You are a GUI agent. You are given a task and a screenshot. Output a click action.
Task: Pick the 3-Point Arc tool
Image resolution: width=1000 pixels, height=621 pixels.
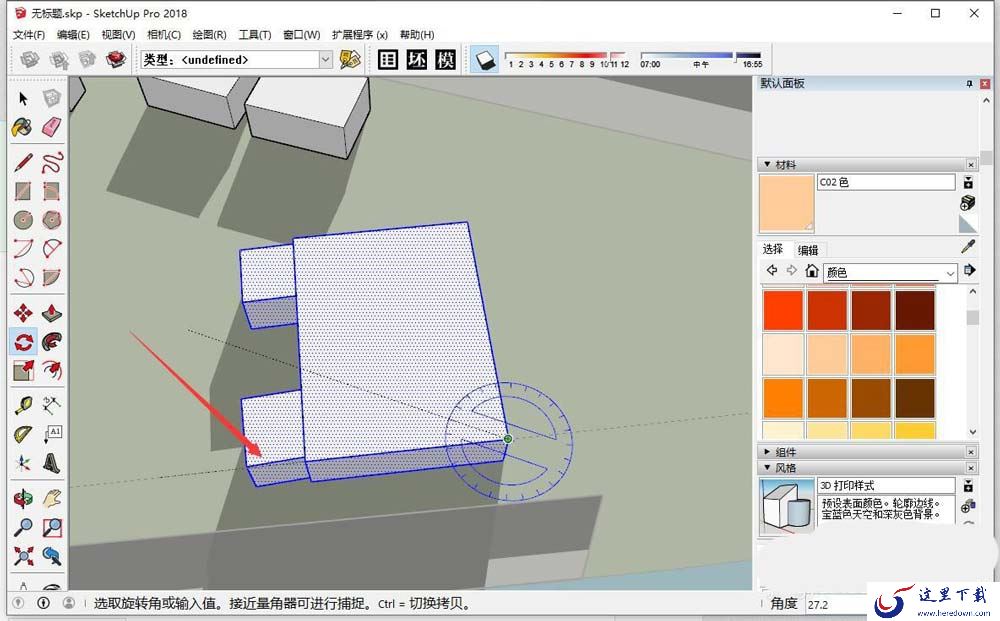pos(24,277)
